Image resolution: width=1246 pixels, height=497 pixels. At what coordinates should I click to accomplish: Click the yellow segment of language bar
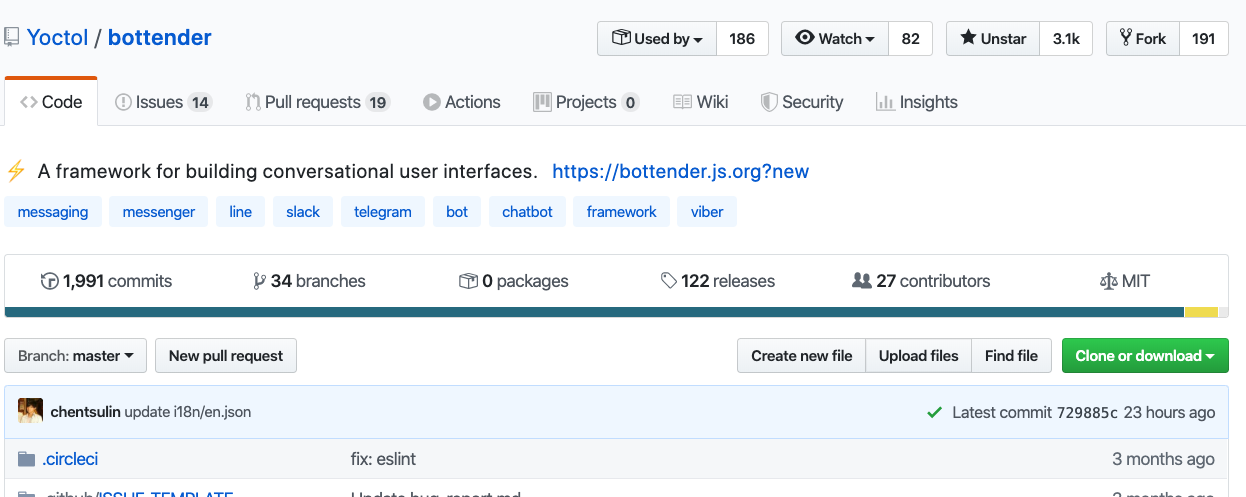pos(1201,312)
